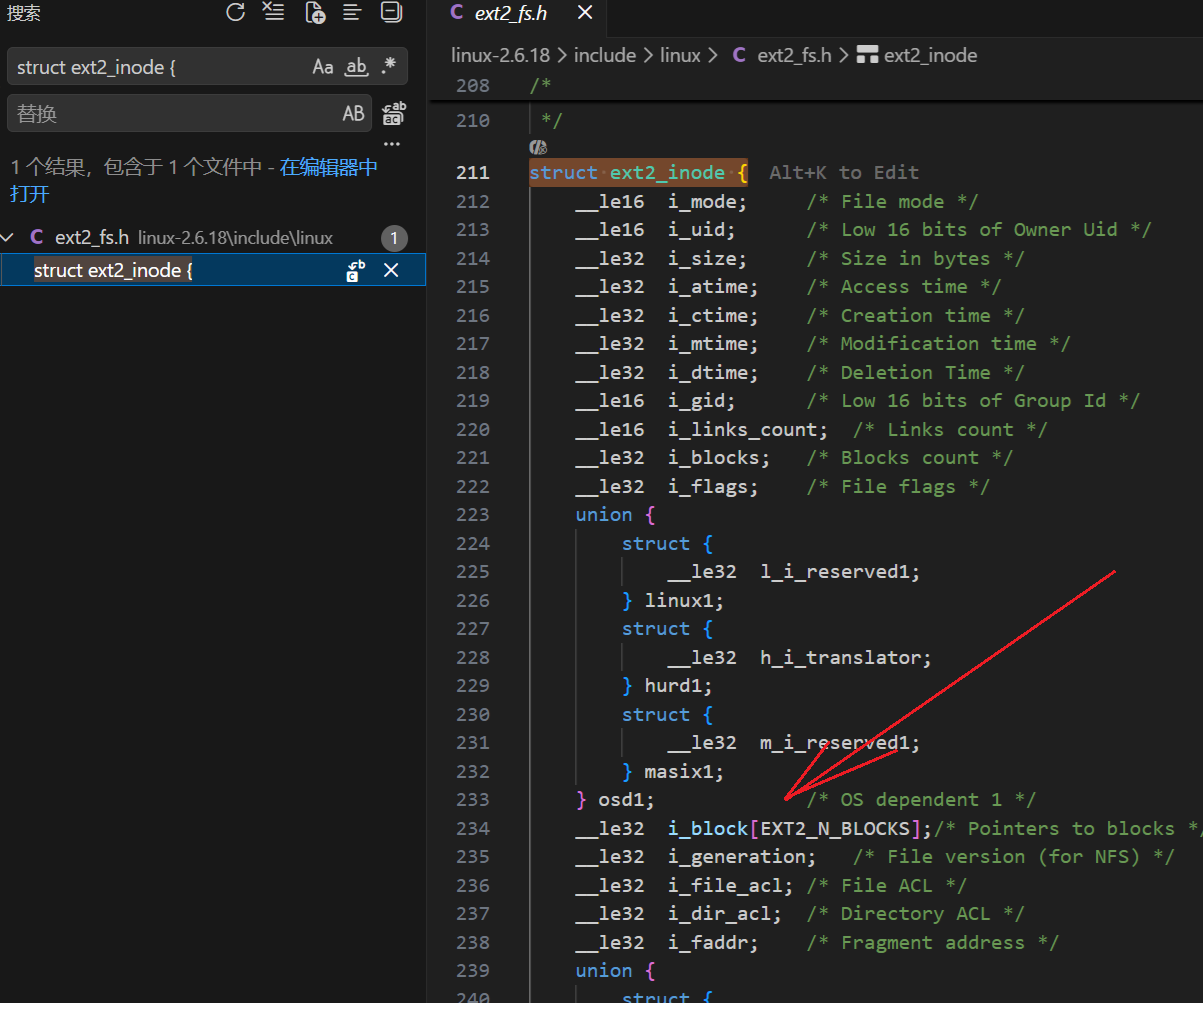1203x1019 pixels.
Task: Click the '} linux1;' line
Action: tap(672, 600)
